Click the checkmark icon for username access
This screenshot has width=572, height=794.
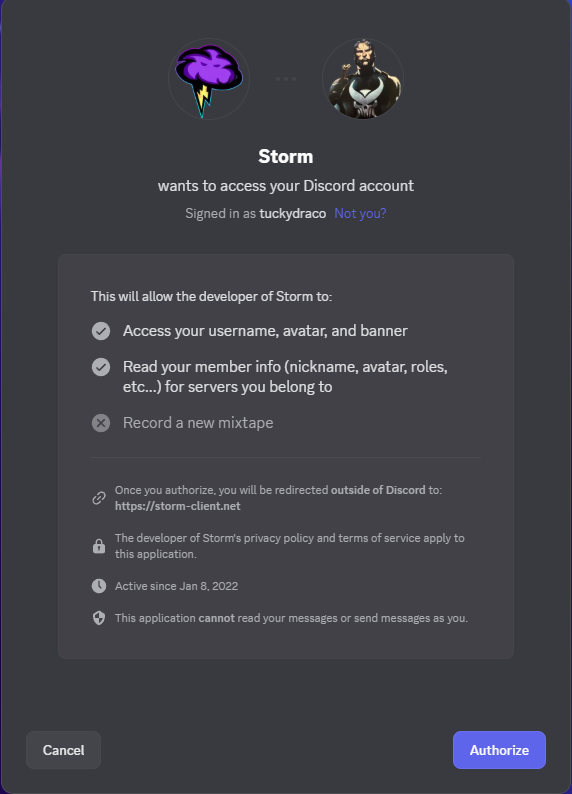[x=101, y=331]
